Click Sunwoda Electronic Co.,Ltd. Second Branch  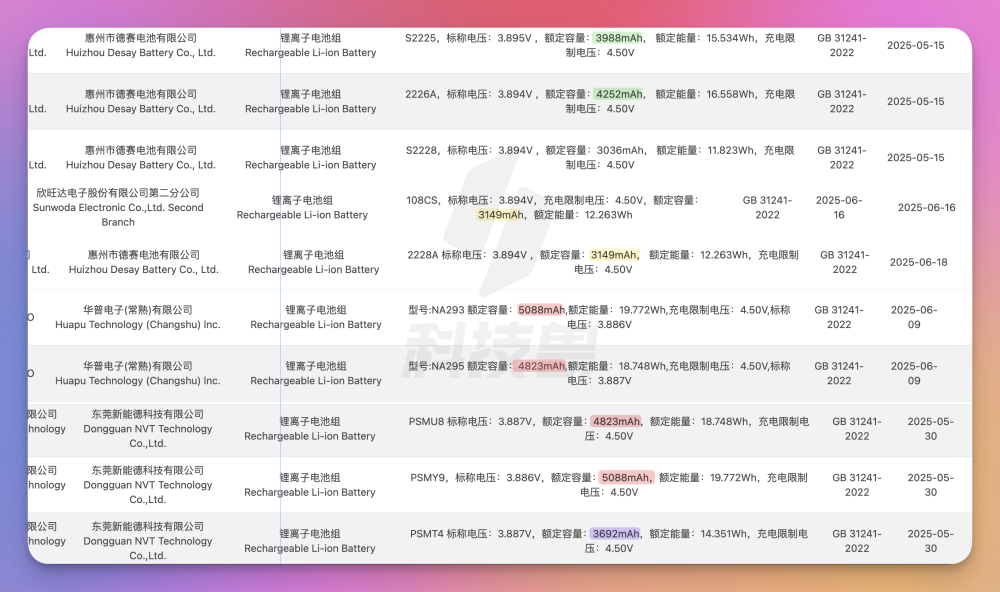pos(118,215)
